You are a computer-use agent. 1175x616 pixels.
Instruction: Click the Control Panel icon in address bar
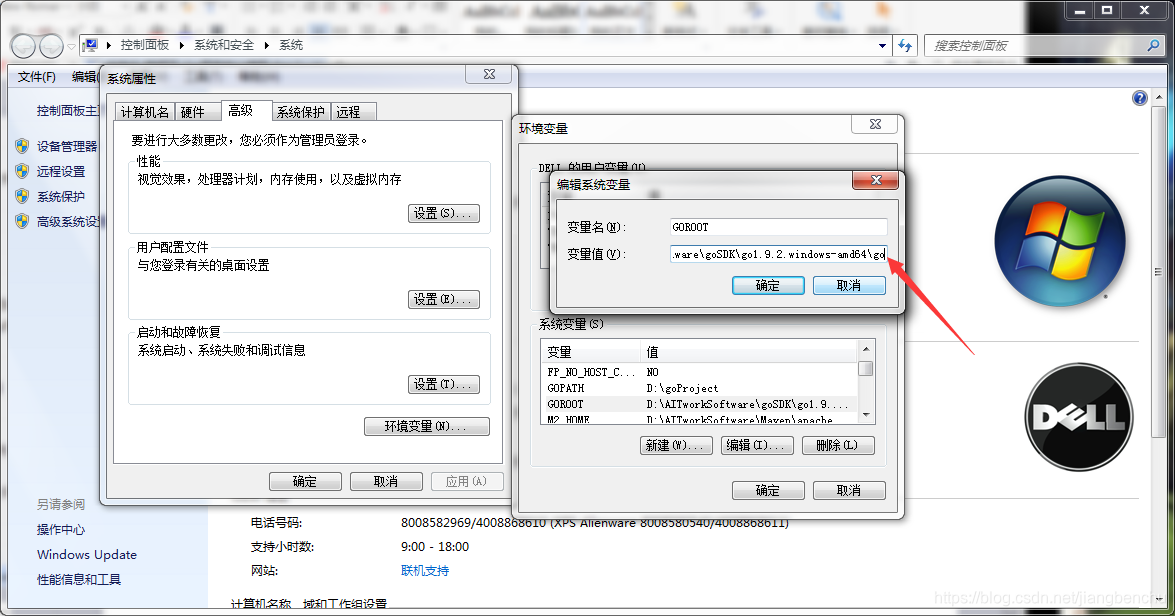90,45
